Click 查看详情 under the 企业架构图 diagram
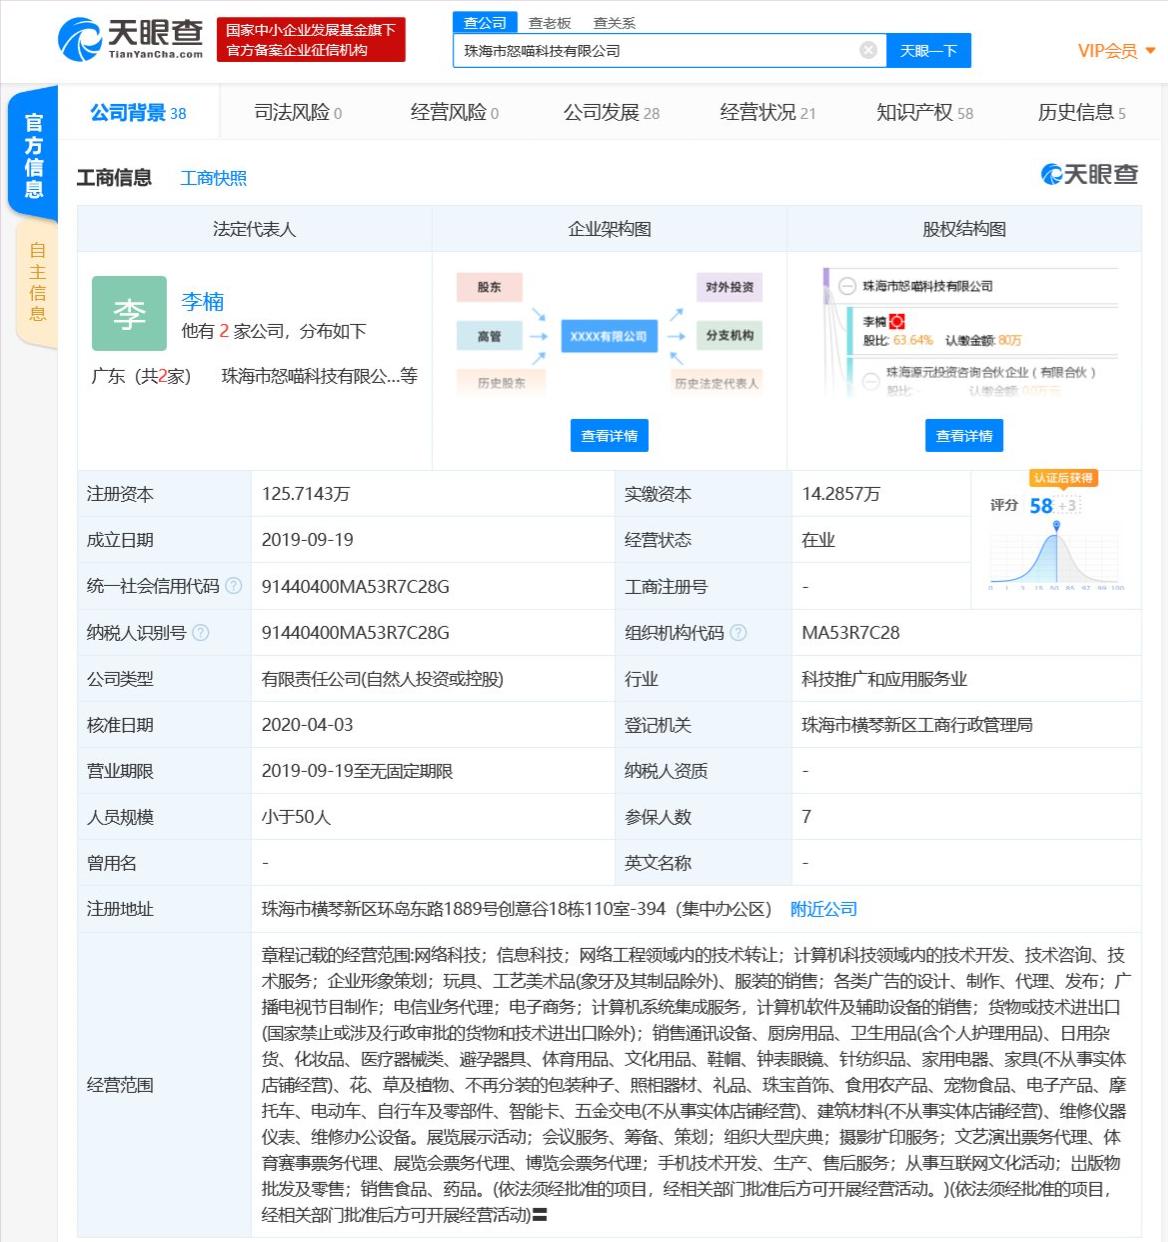This screenshot has height=1242, width=1168. coord(611,435)
